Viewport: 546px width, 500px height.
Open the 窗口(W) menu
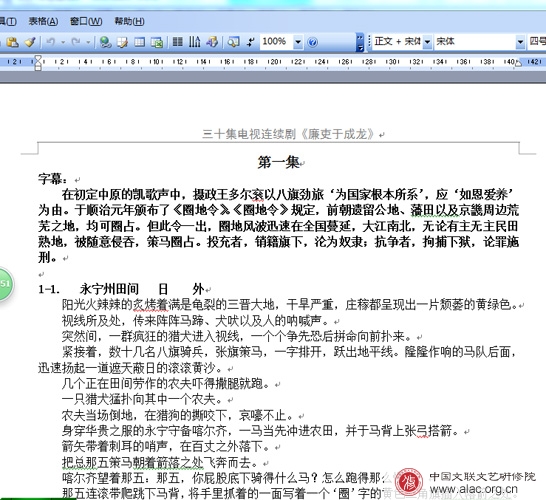[x=86, y=22]
